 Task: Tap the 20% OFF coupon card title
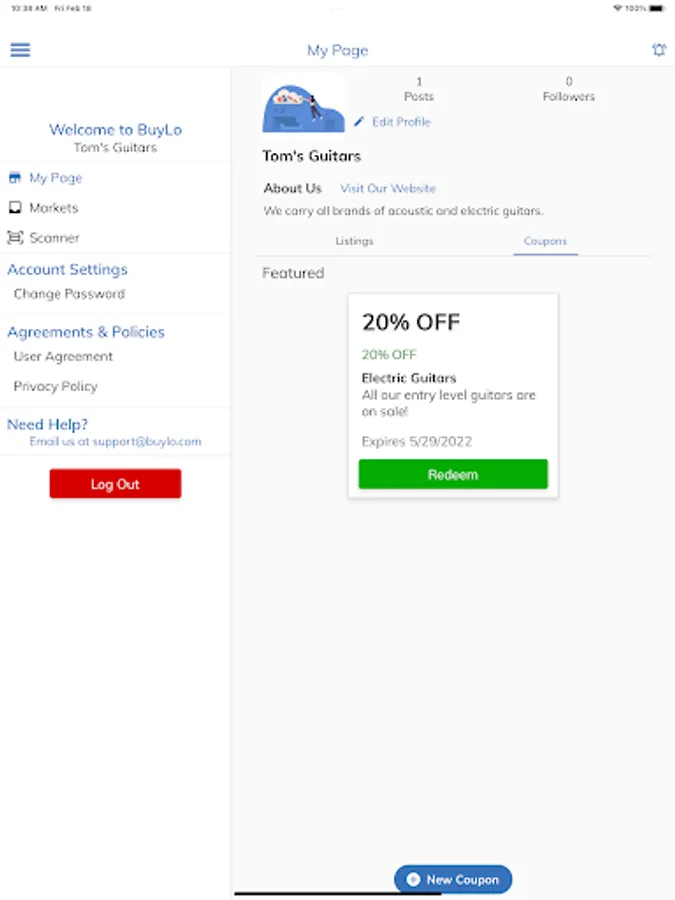[411, 322]
